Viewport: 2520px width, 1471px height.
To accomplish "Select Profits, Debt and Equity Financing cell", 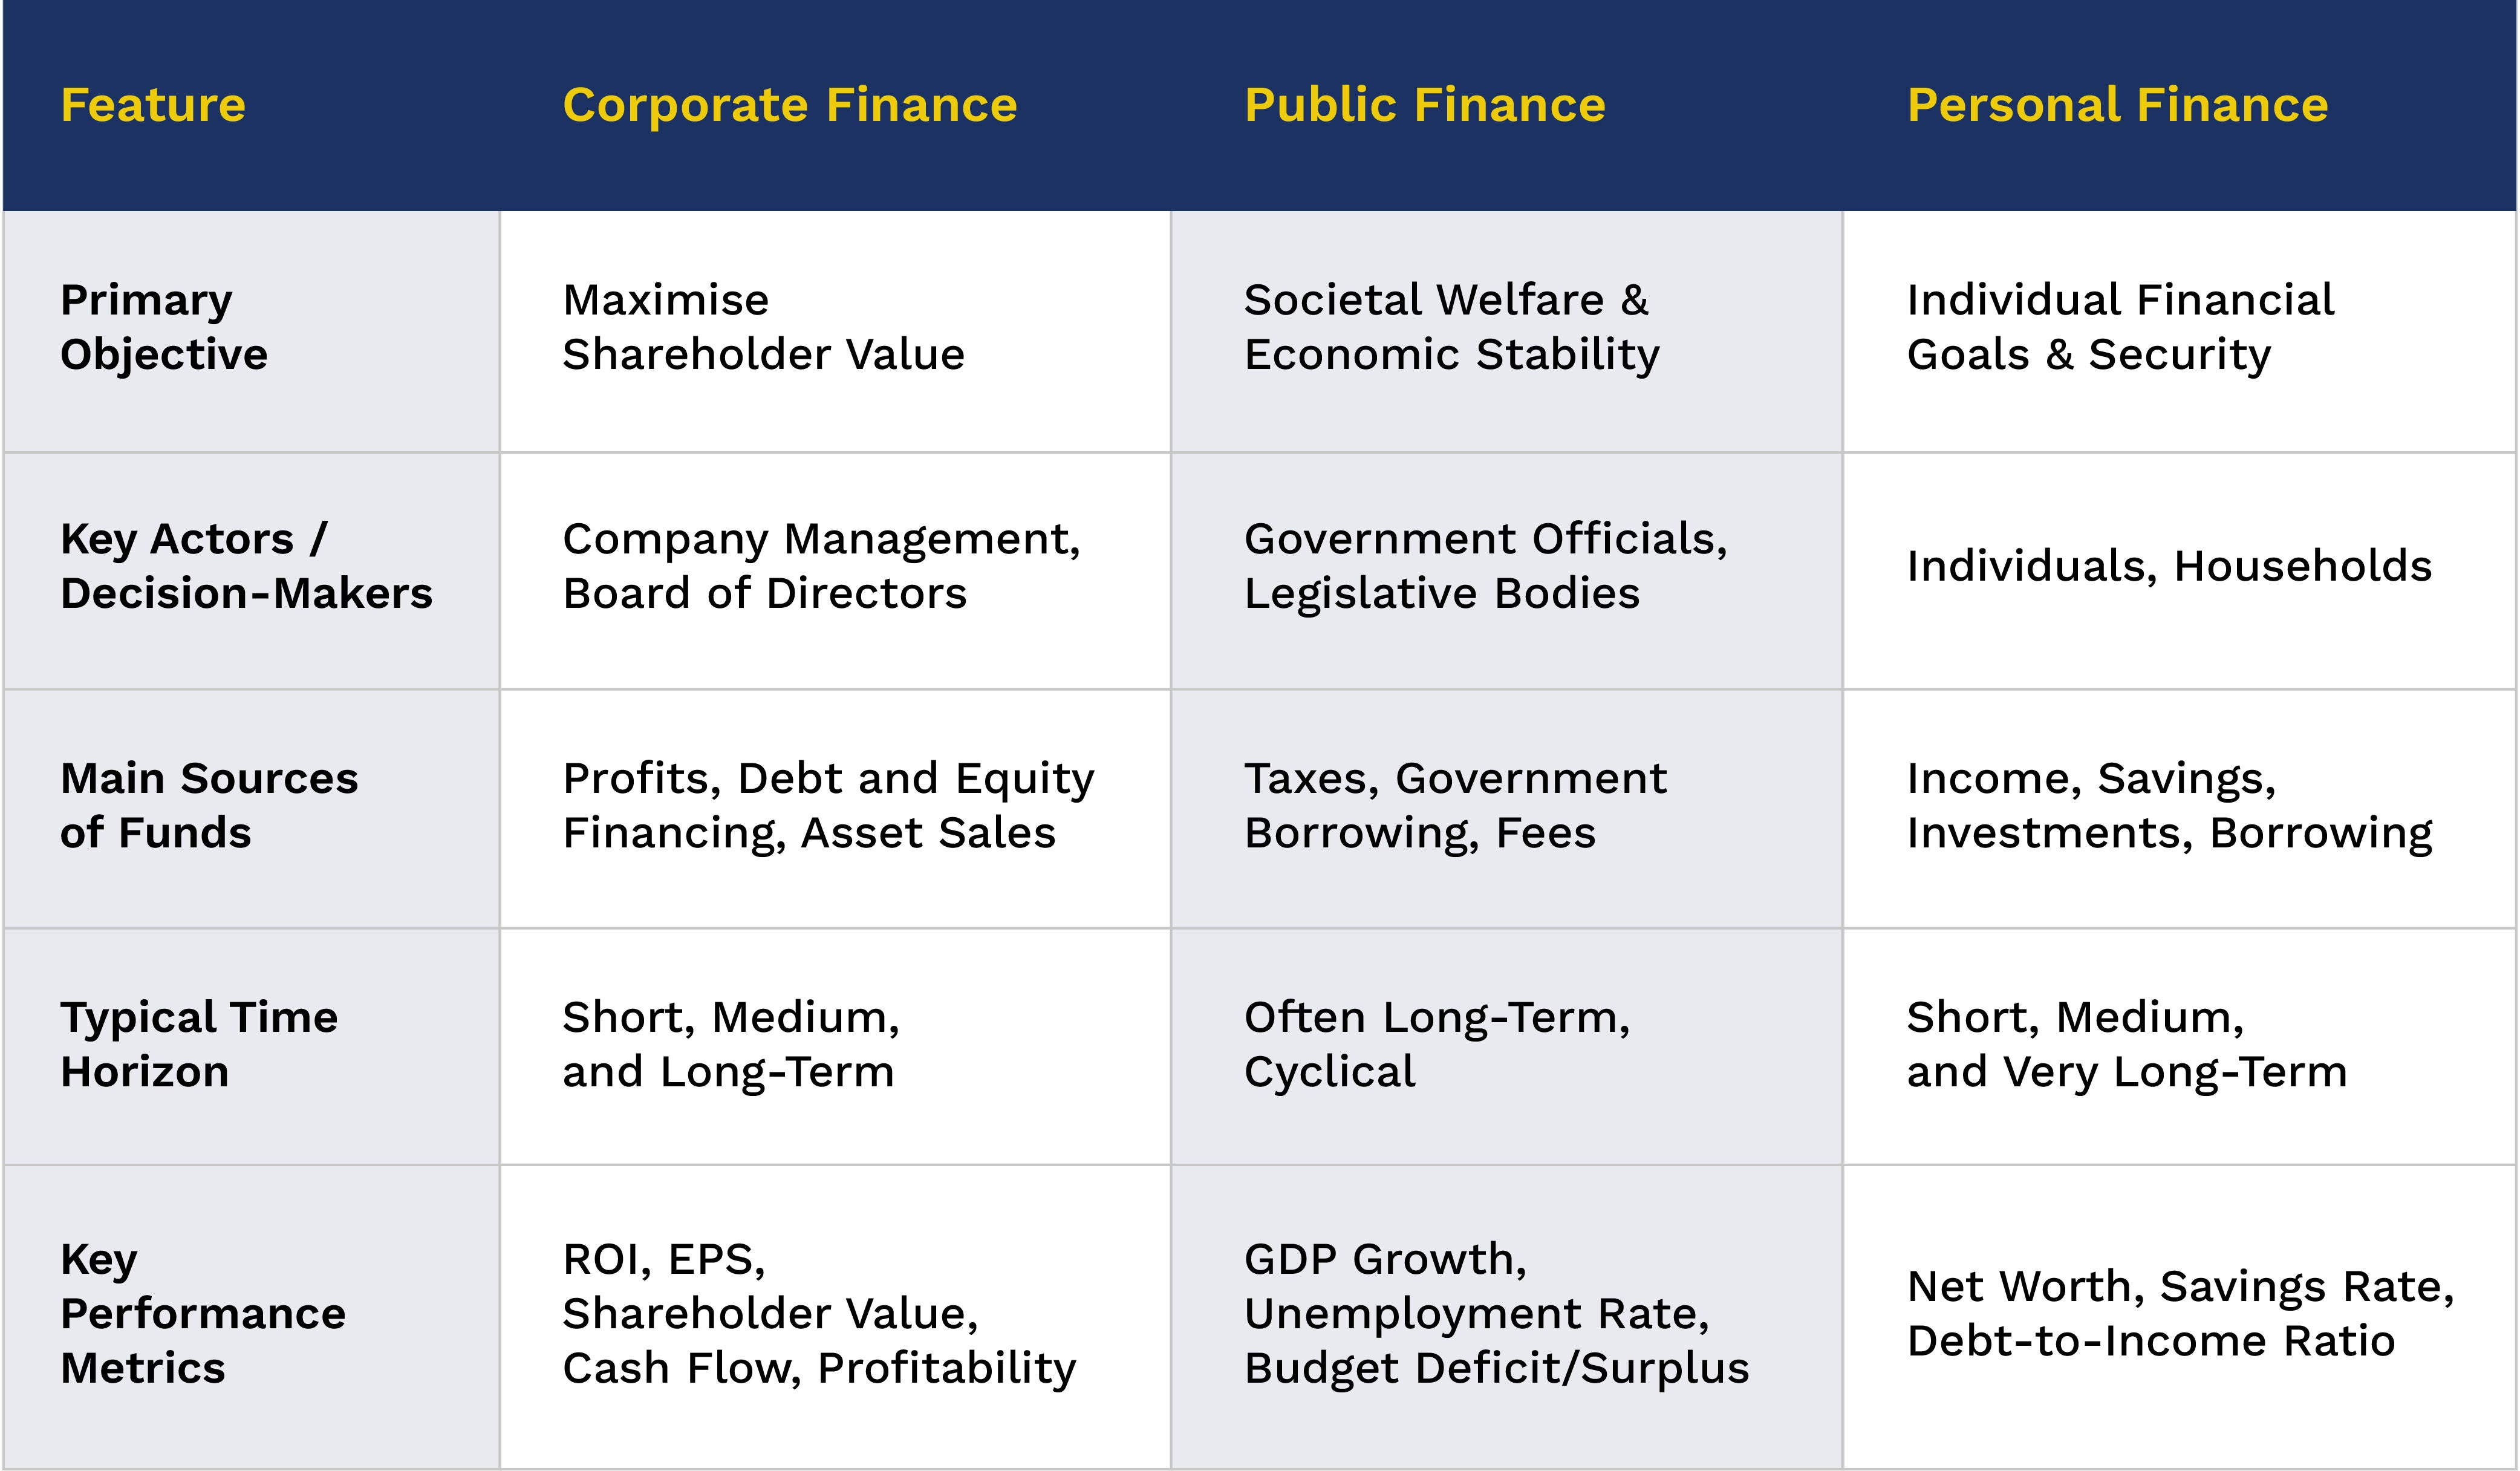I will [x=828, y=805].
